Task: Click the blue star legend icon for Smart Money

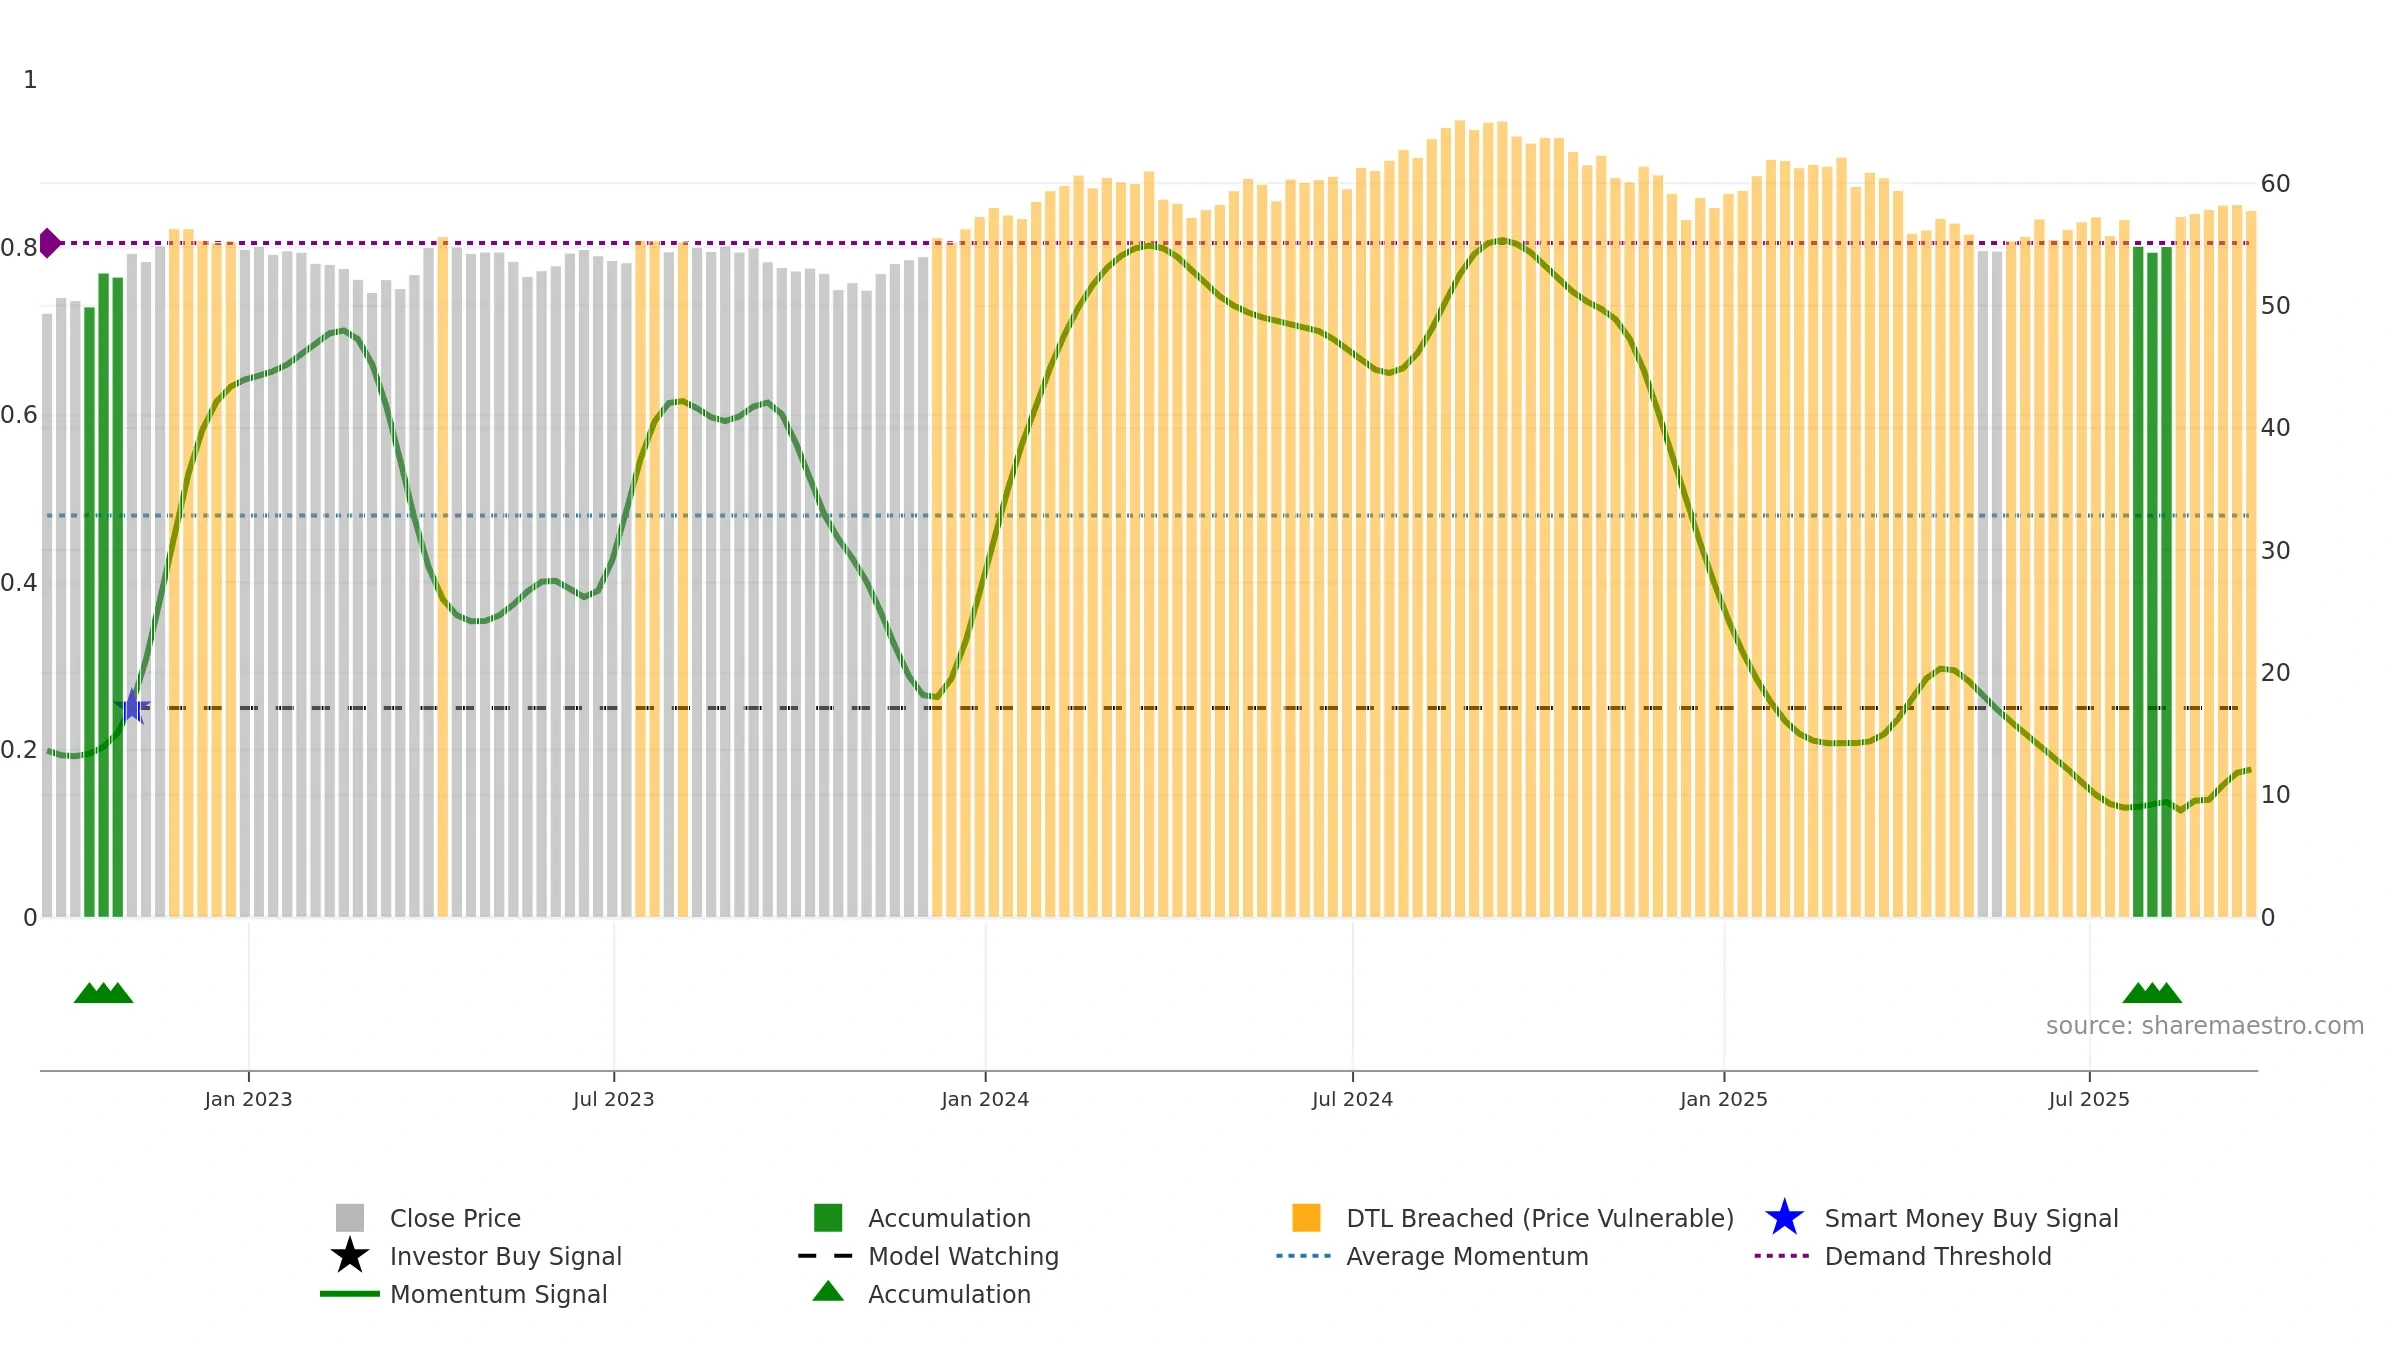Action: point(1784,1218)
